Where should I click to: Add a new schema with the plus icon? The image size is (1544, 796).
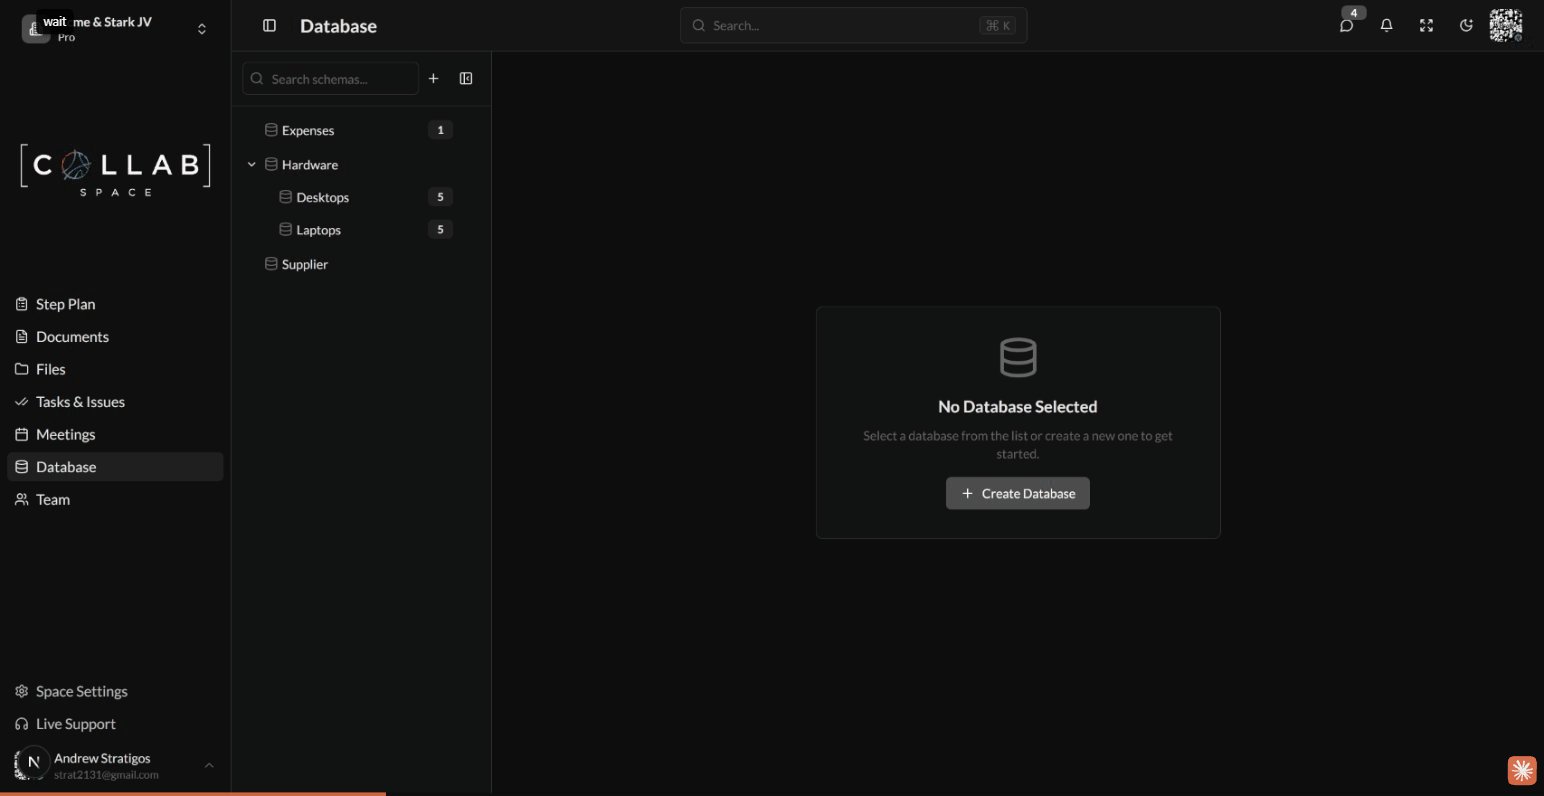coord(434,78)
